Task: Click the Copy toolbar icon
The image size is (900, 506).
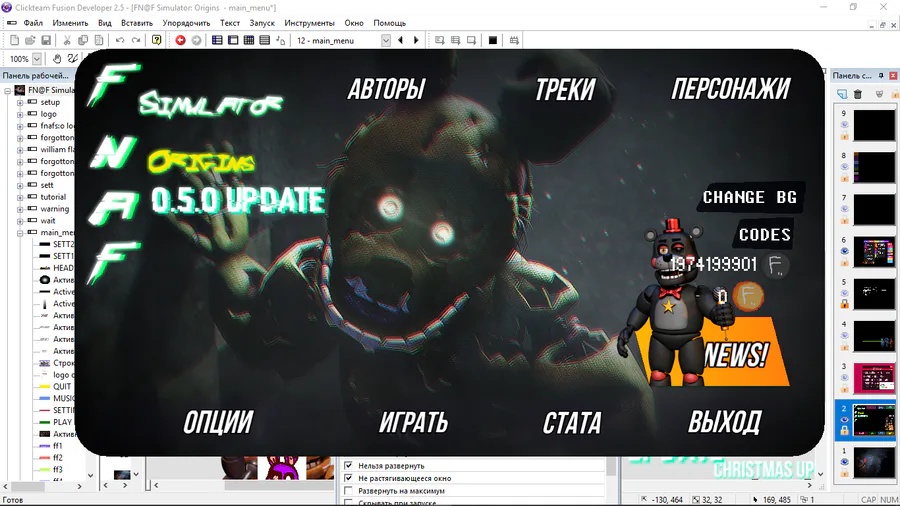Action: point(83,40)
